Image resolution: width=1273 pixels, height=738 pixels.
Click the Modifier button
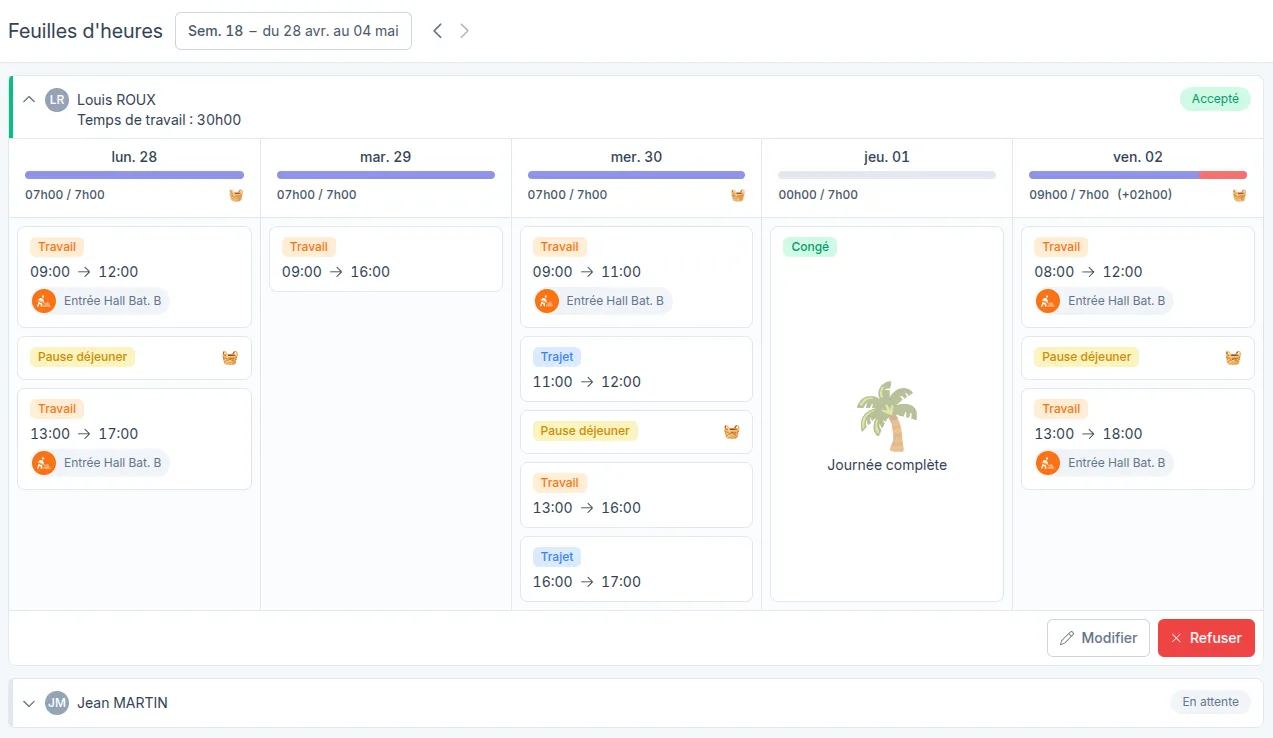pyautogui.click(x=1098, y=638)
